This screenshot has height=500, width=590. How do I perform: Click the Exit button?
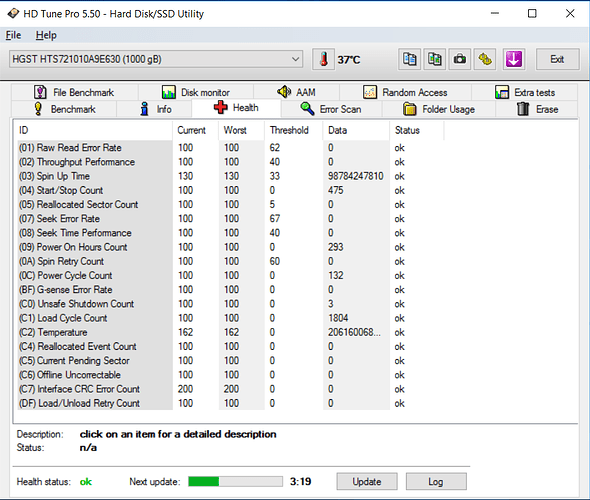pos(557,59)
